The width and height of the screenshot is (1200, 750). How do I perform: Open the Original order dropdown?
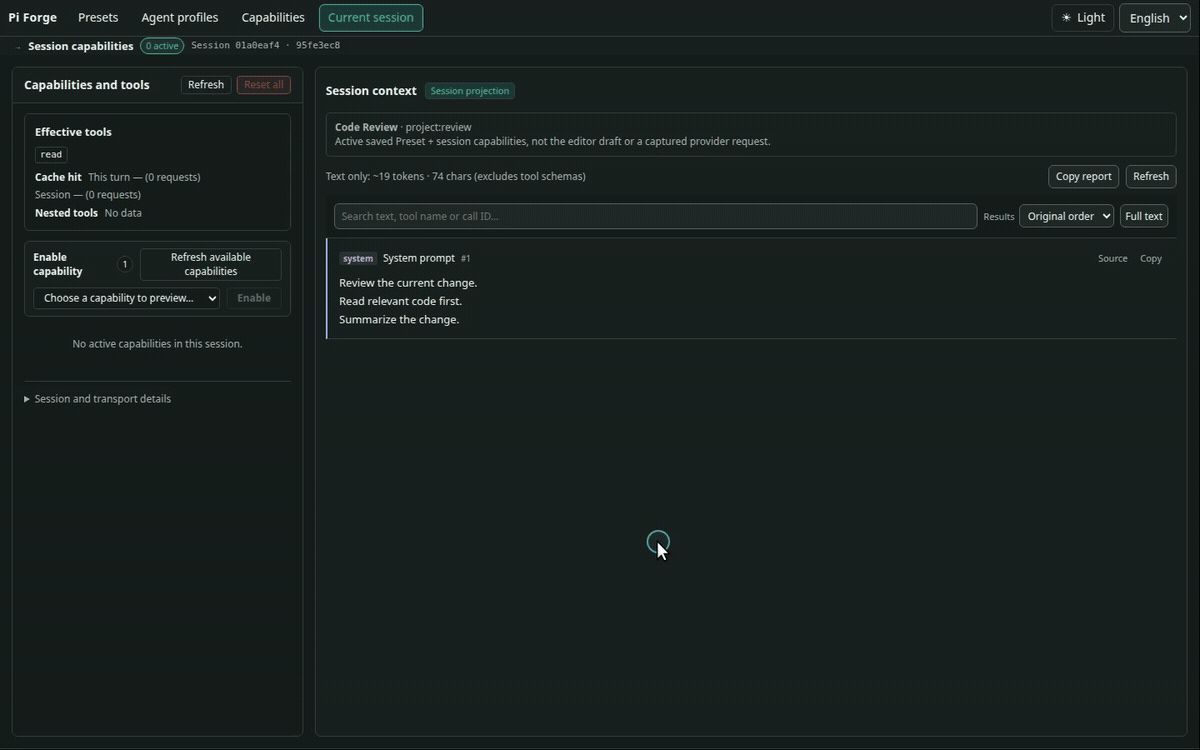(x=1066, y=216)
